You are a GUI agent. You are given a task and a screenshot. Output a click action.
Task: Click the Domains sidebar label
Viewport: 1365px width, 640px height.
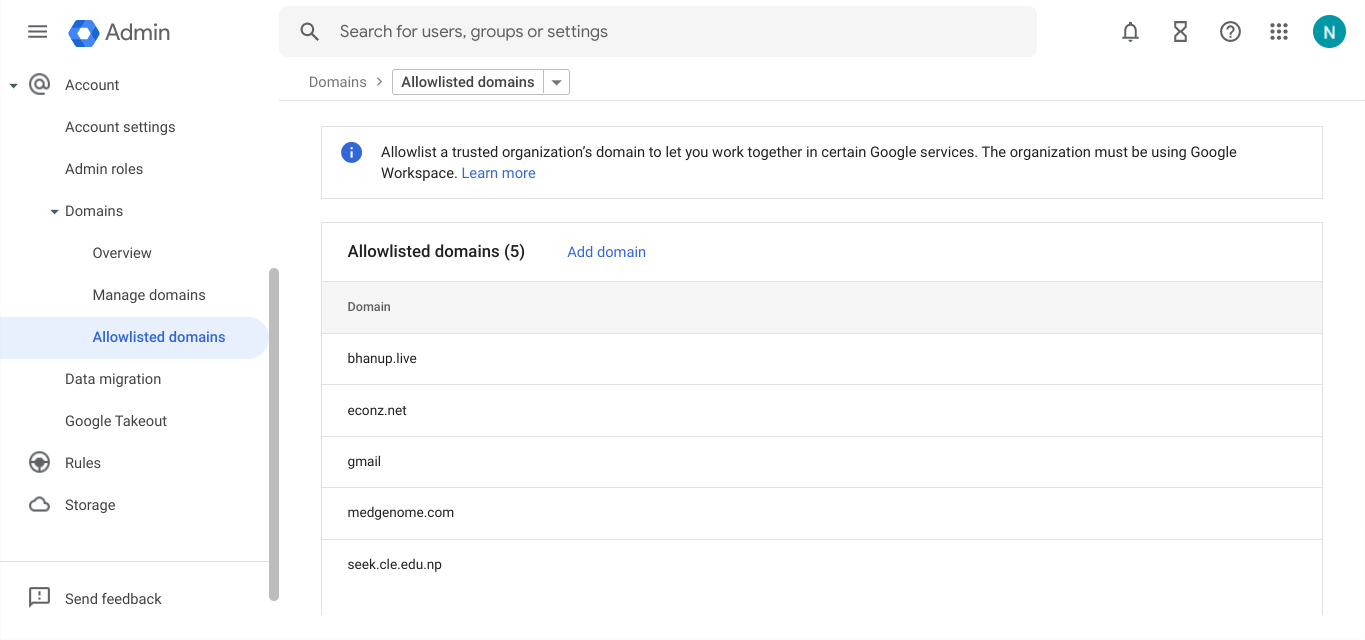[94, 211]
